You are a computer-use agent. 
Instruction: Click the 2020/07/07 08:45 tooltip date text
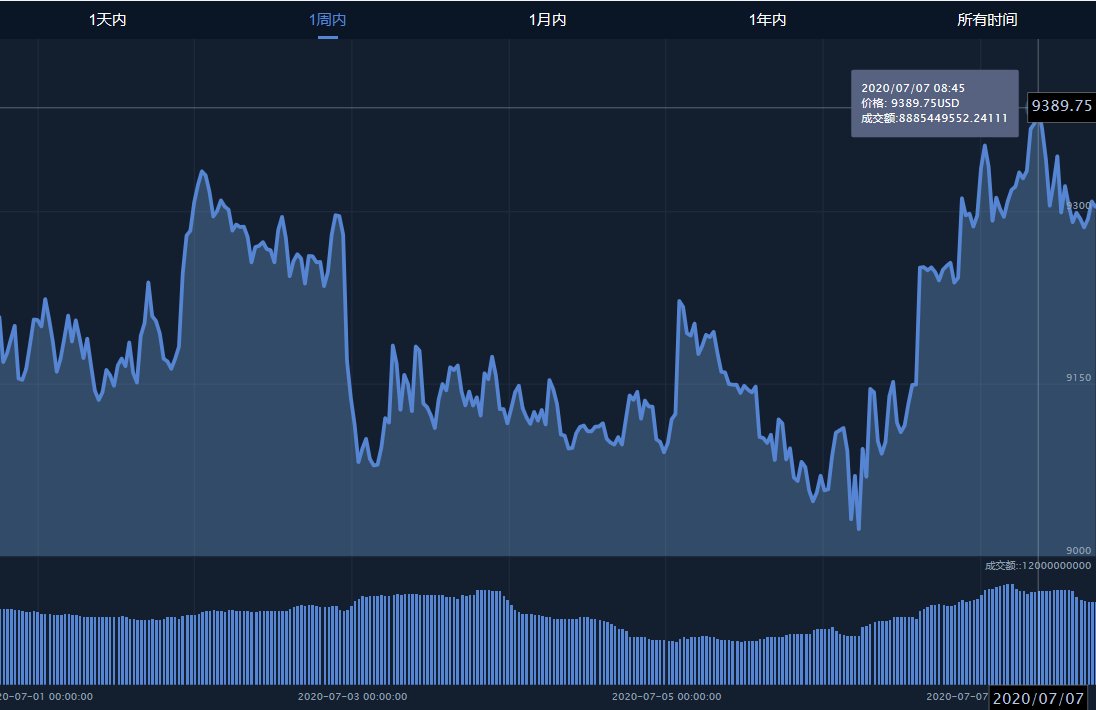(913, 88)
